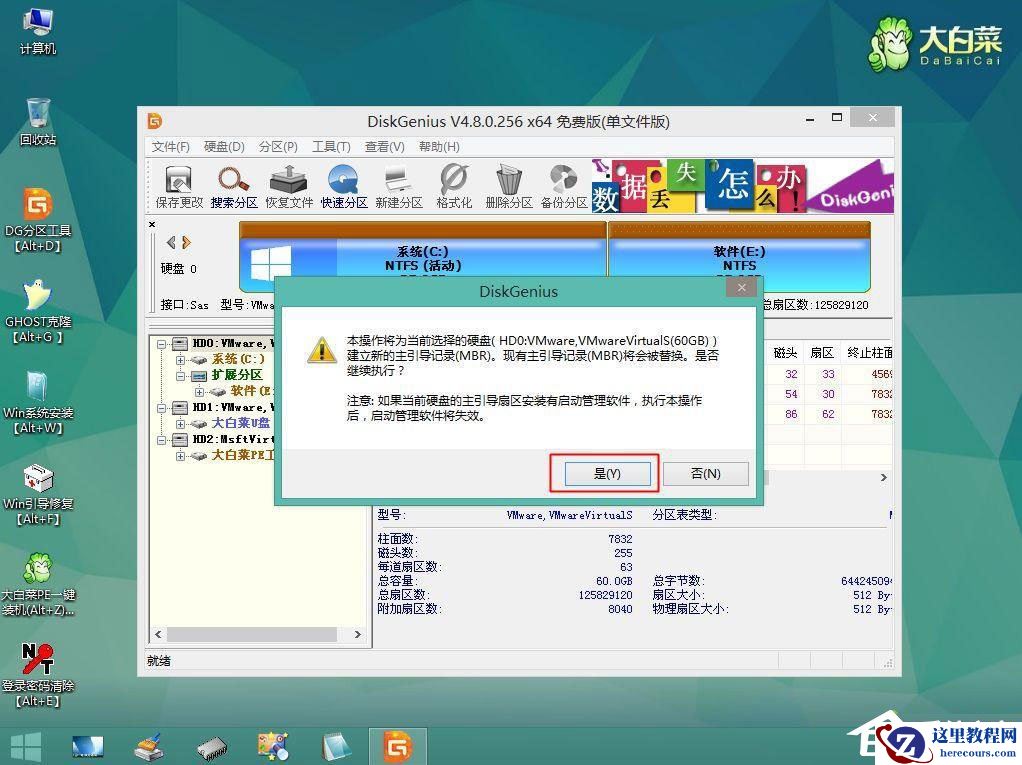The image size is (1022, 765).
Task: Select the 软件(E:) partition block
Action: (739, 258)
